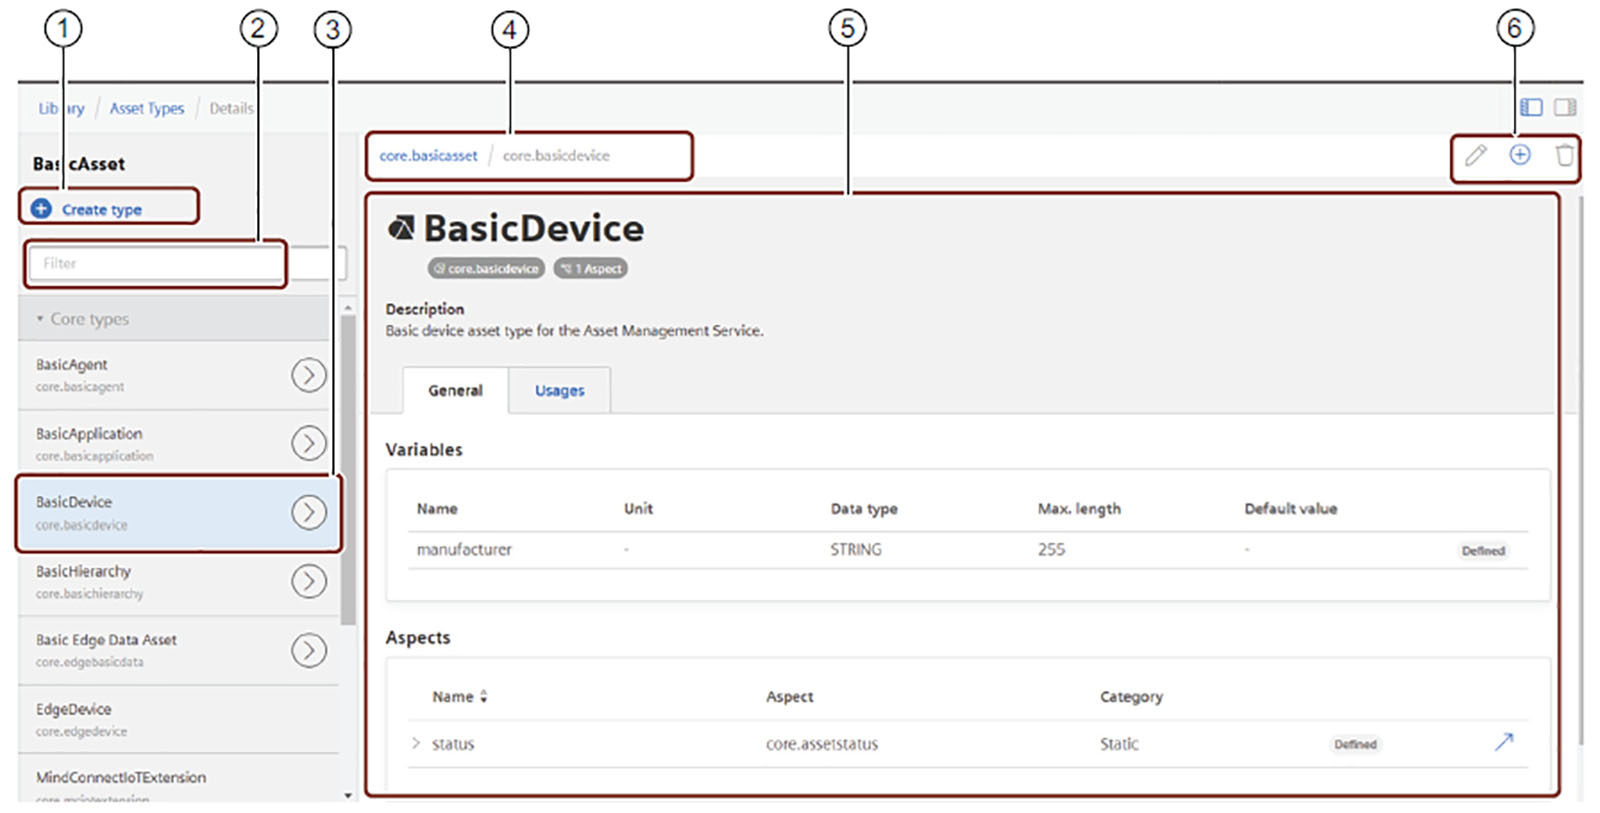Click the BasicDevice asset type logo icon
1600x813 pixels.
[x=401, y=229]
